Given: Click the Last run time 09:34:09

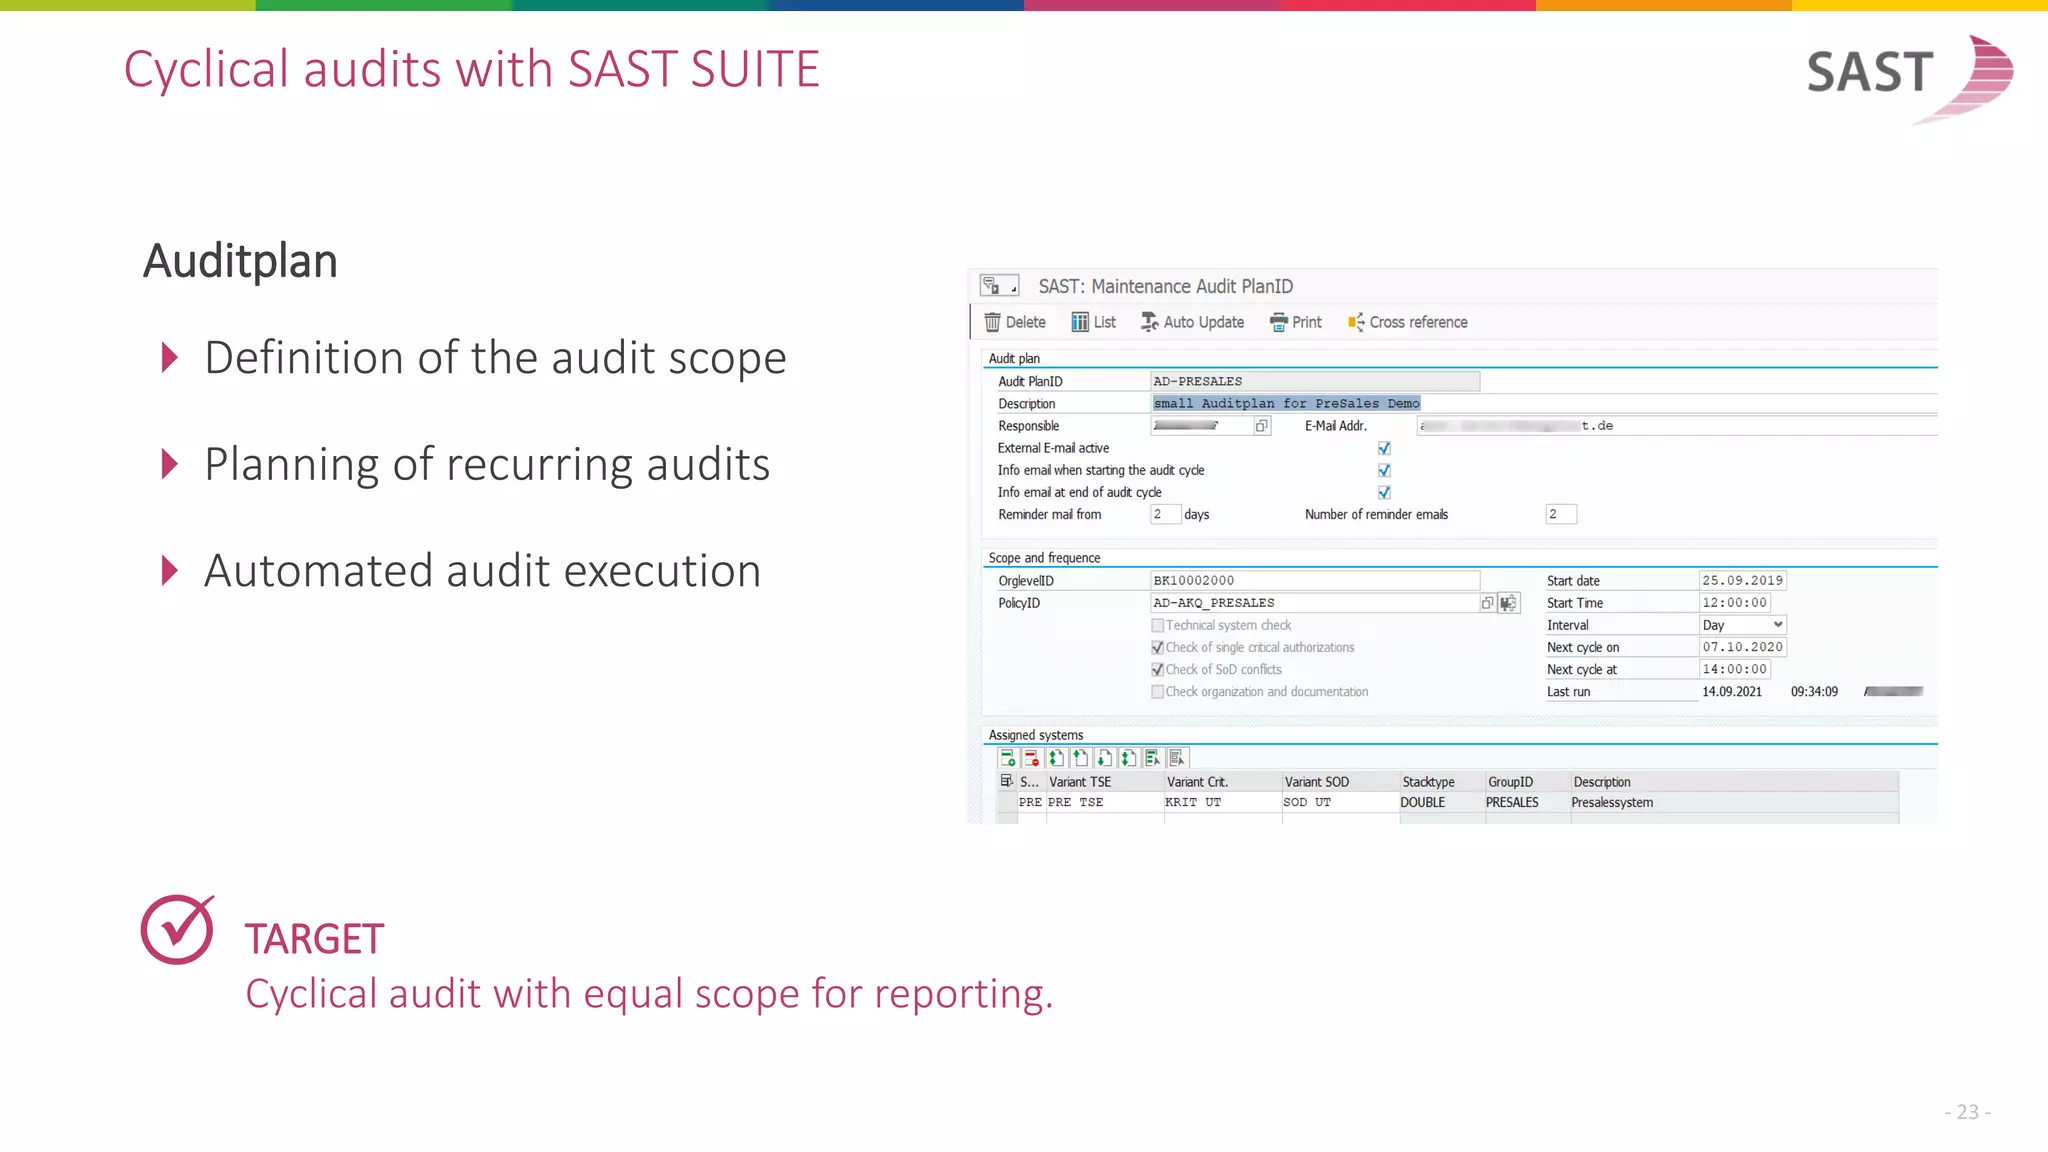Looking at the screenshot, I should coord(1814,691).
